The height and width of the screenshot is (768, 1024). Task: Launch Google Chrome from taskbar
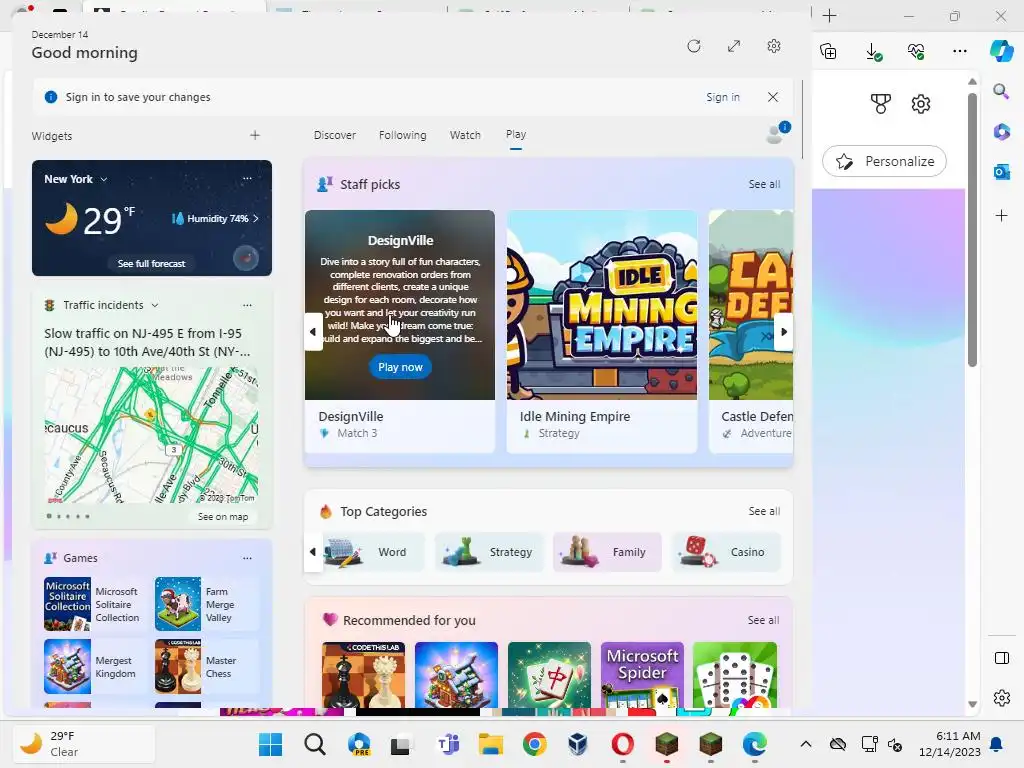pyautogui.click(x=534, y=744)
